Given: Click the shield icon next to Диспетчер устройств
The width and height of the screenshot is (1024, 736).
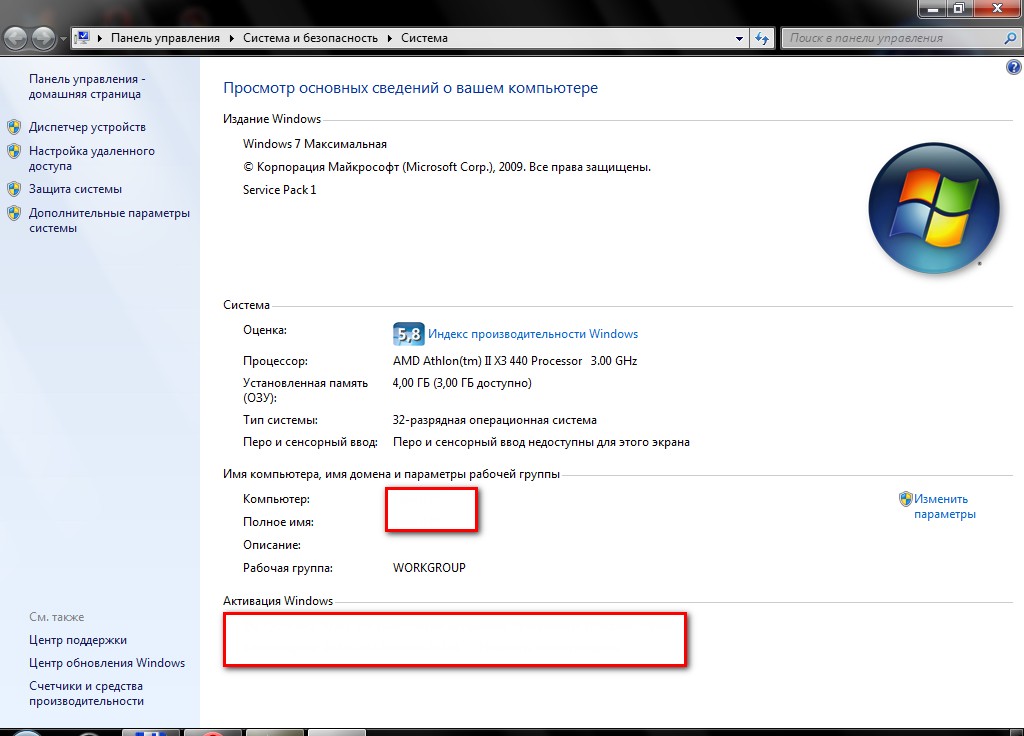Looking at the screenshot, I should [x=14, y=127].
